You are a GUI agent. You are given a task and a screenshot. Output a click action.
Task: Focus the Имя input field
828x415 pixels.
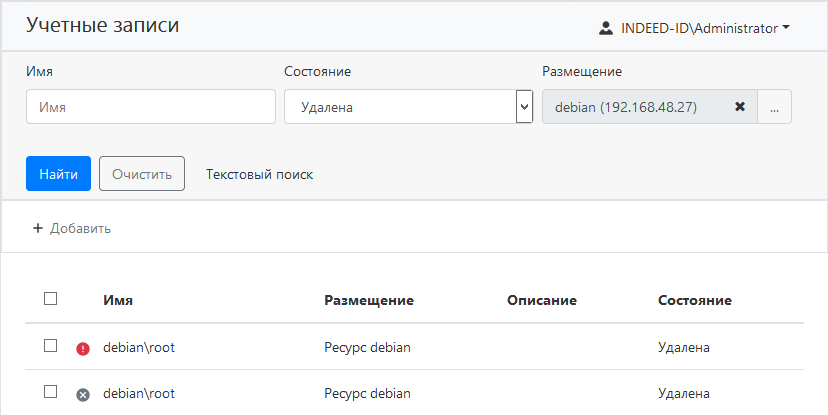tap(150, 107)
